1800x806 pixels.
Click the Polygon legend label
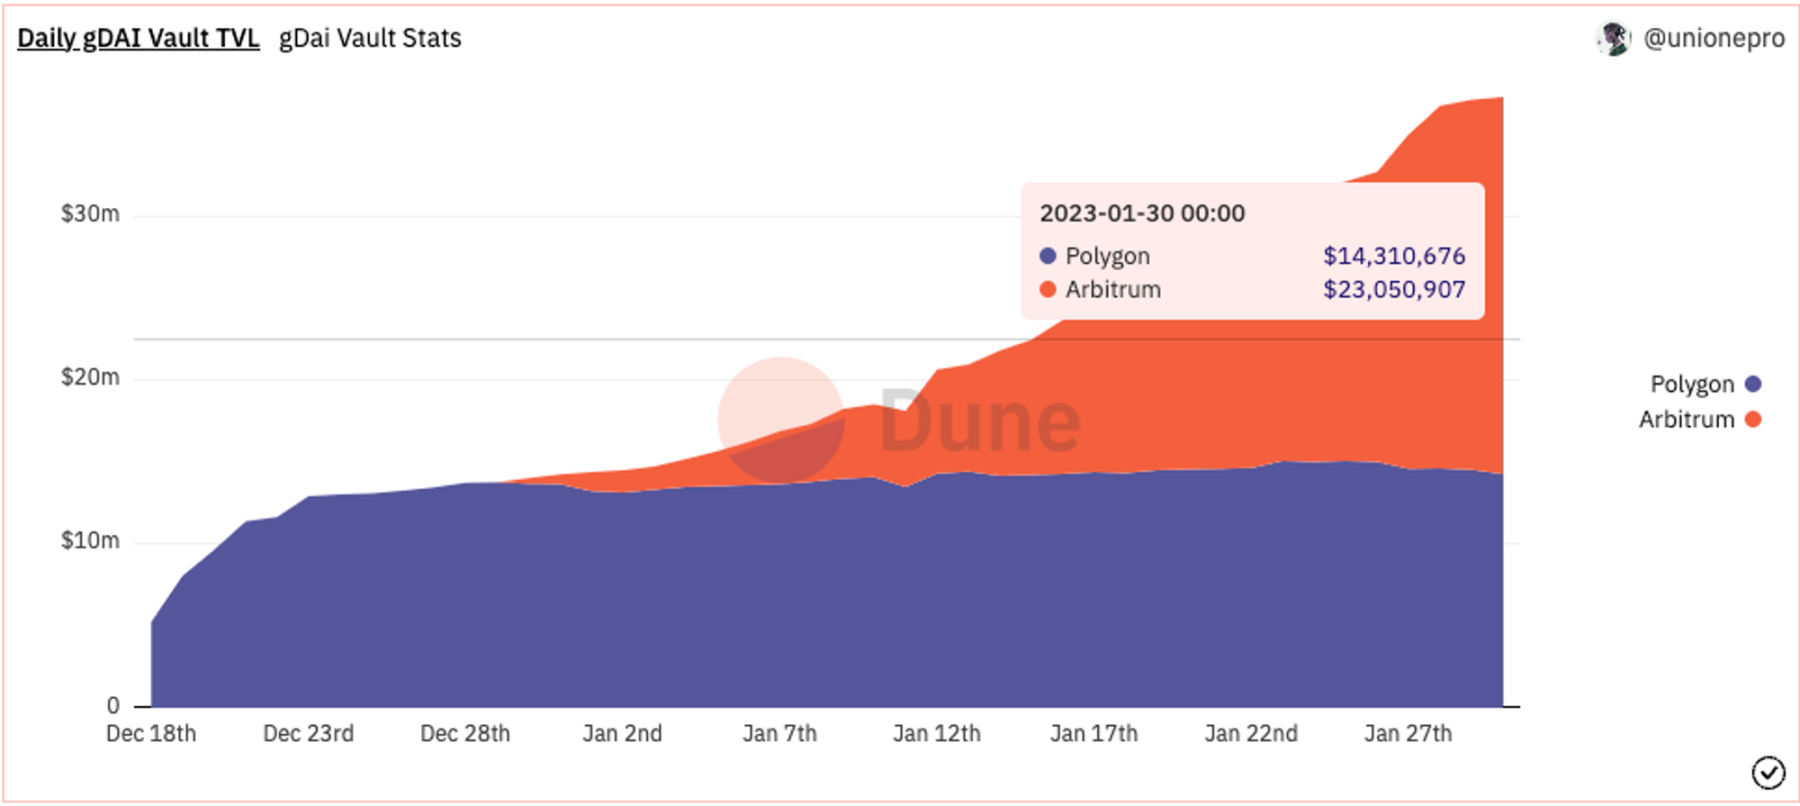coord(1692,384)
